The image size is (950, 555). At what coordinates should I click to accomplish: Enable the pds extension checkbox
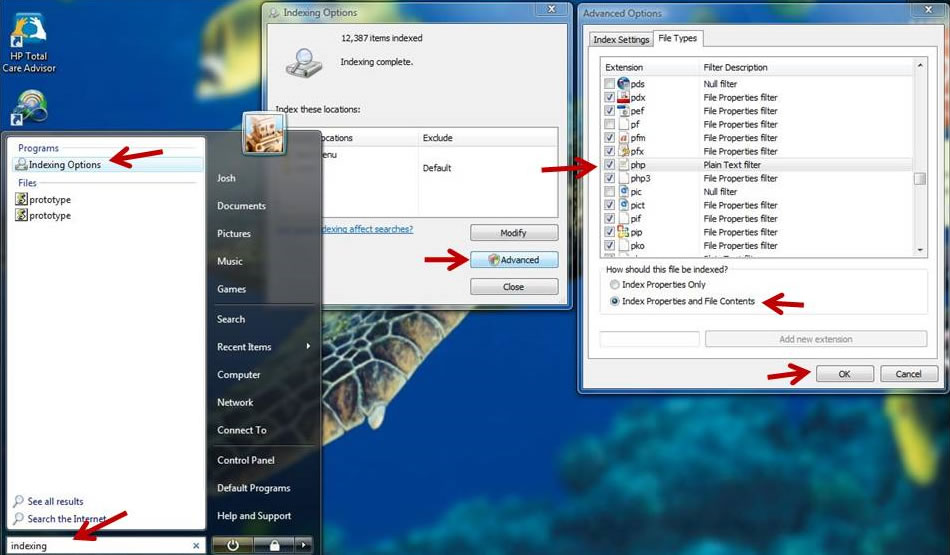[609, 84]
